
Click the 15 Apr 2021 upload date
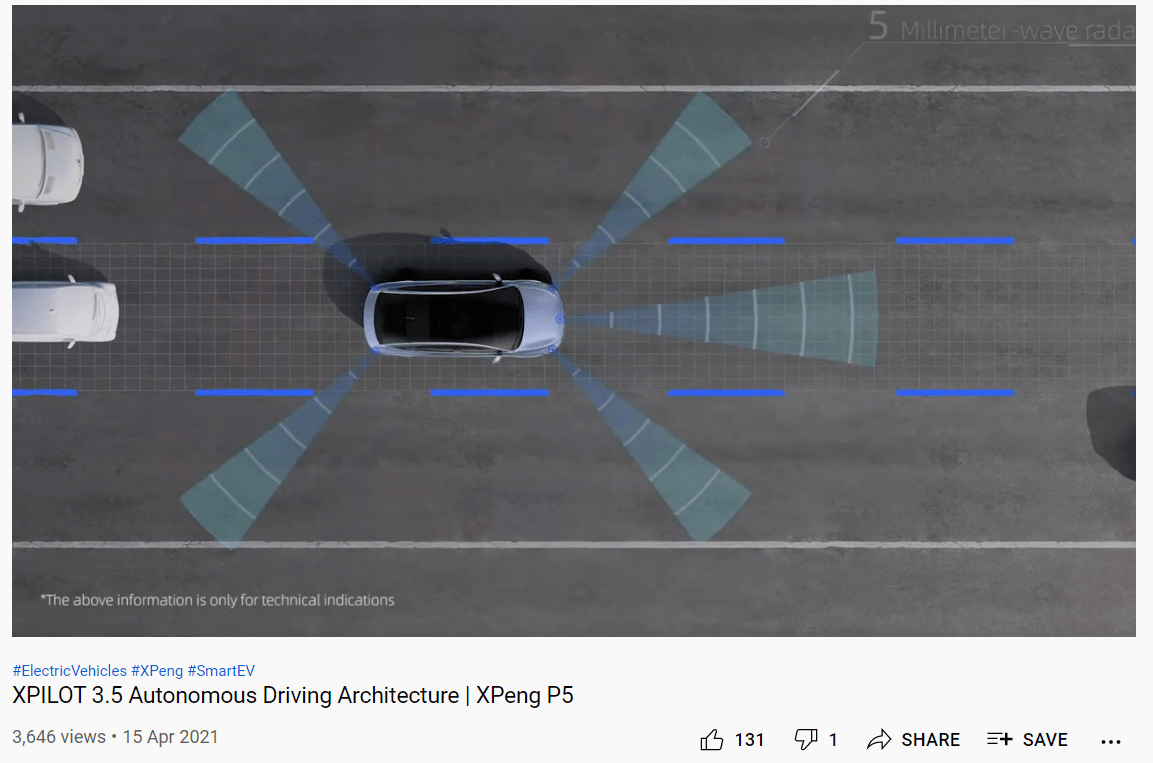click(171, 737)
